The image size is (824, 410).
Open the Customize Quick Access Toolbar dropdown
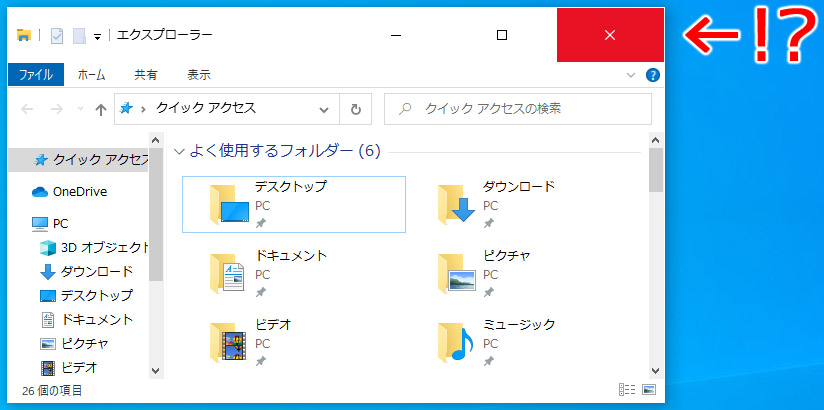click(x=97, y=36)
